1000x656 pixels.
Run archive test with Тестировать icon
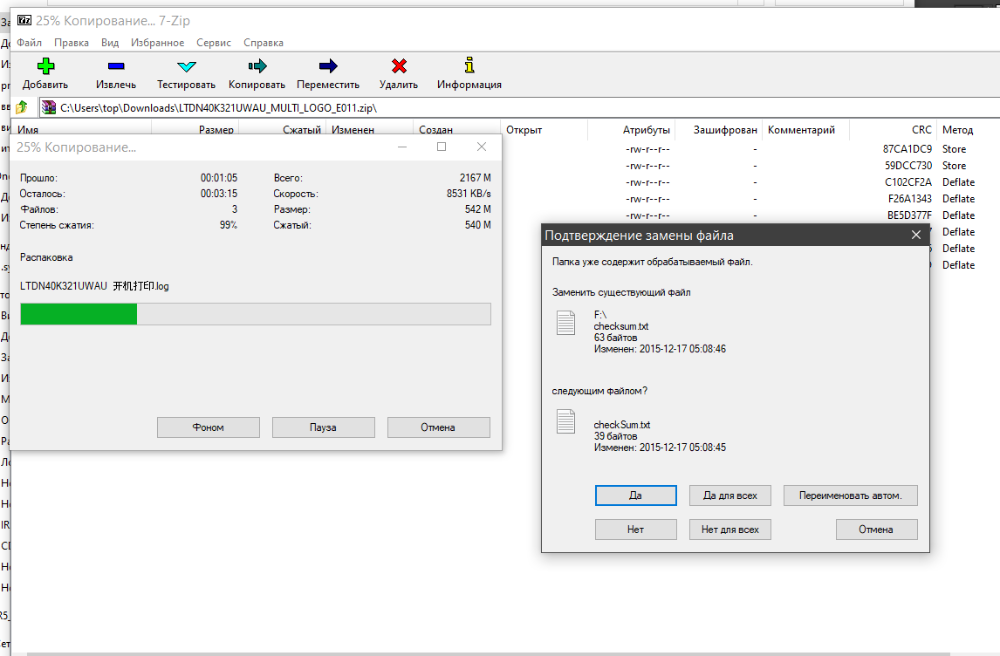186,66
